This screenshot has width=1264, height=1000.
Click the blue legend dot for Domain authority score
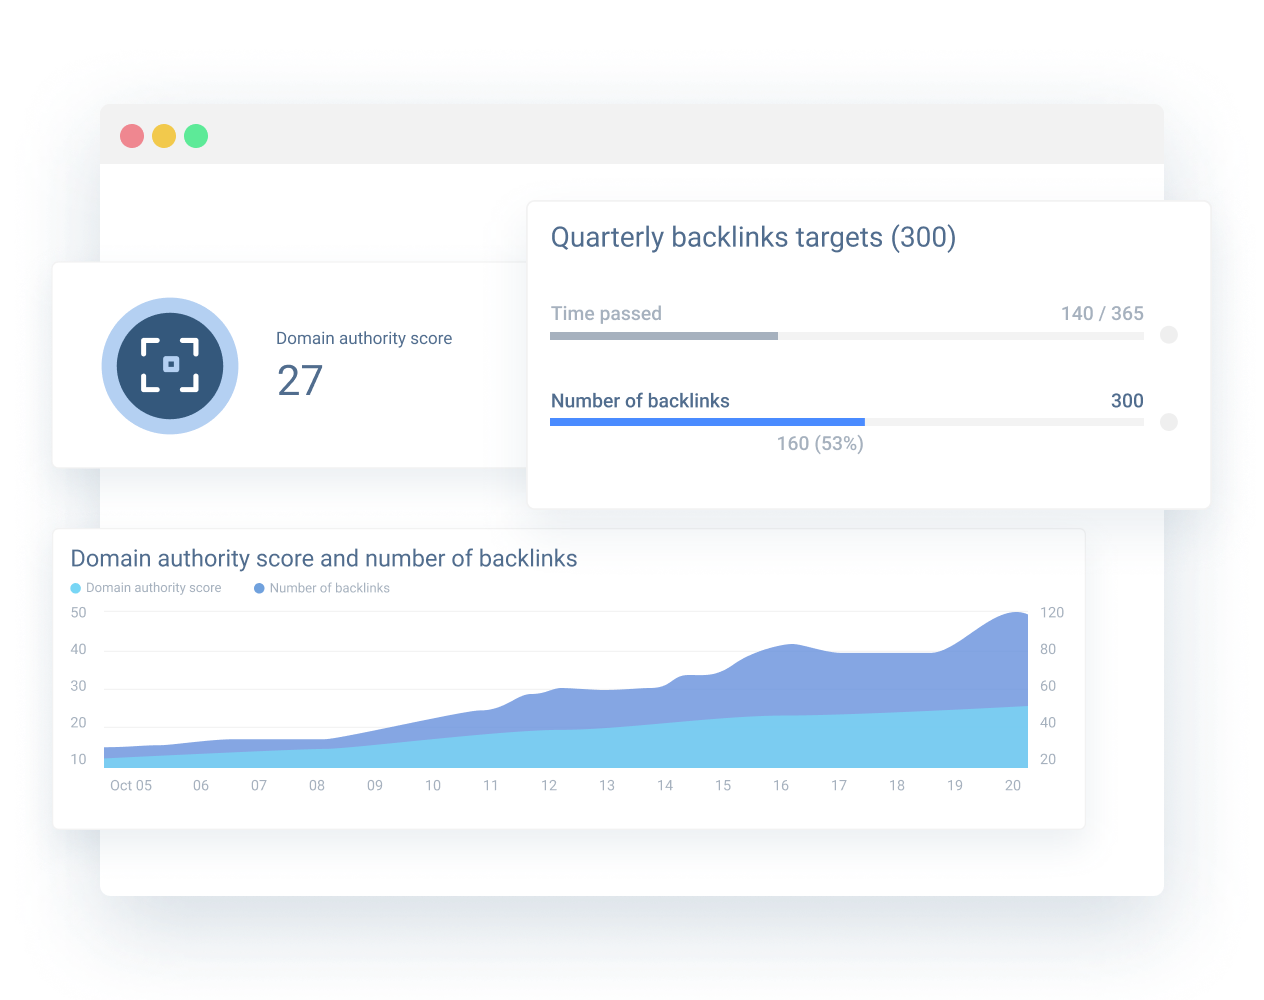76,587
